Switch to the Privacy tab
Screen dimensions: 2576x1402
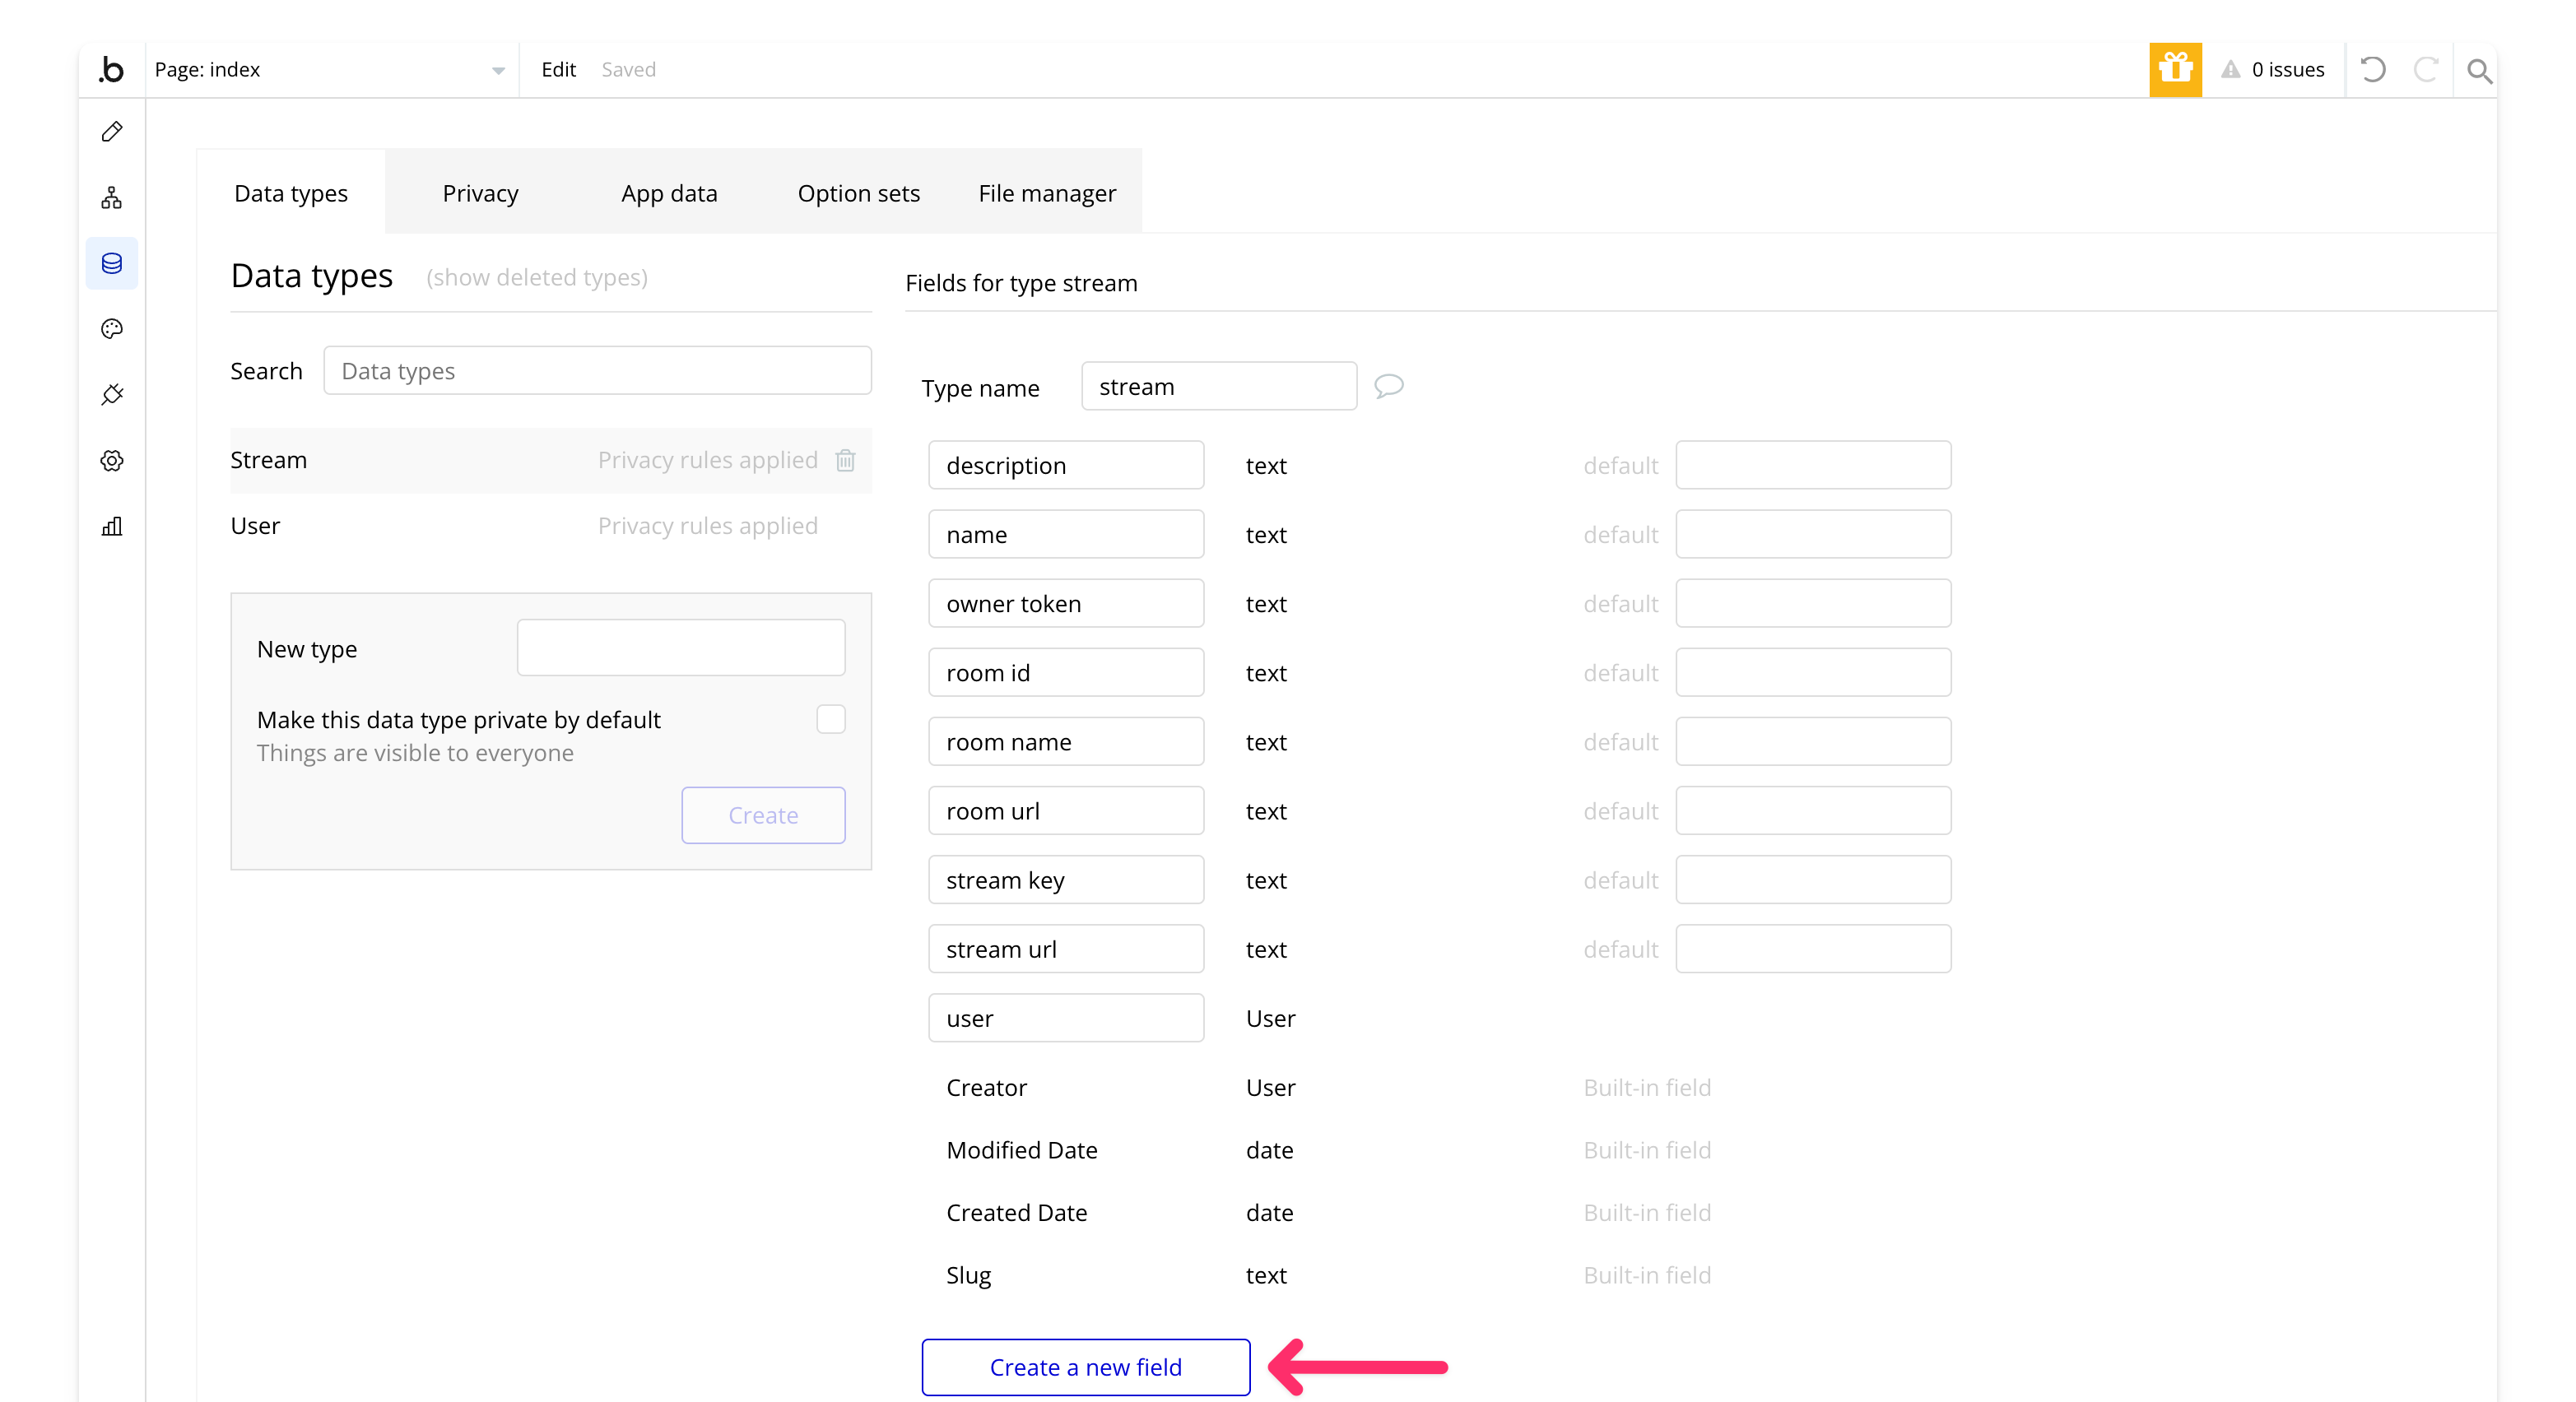point(480,193)
